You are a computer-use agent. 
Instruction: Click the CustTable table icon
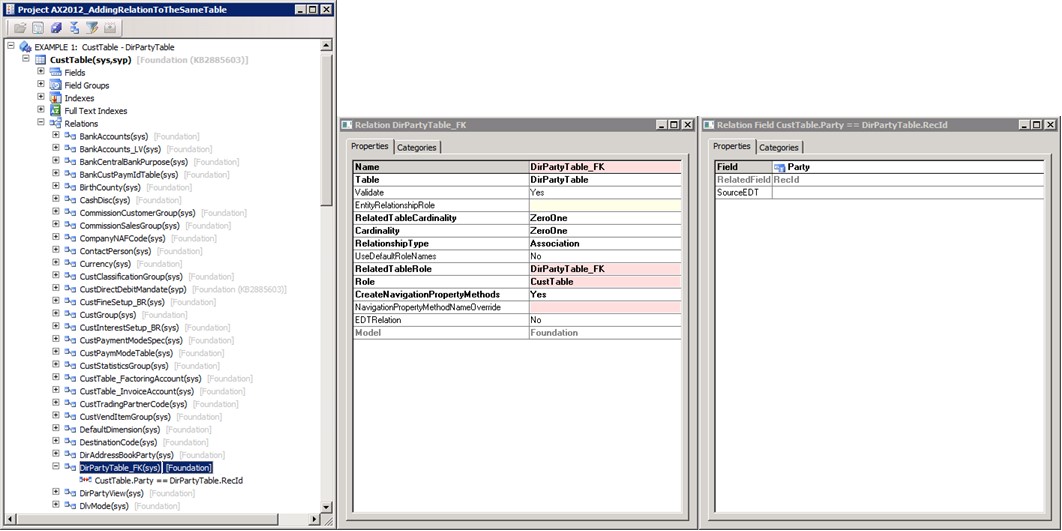pos(40,60)
